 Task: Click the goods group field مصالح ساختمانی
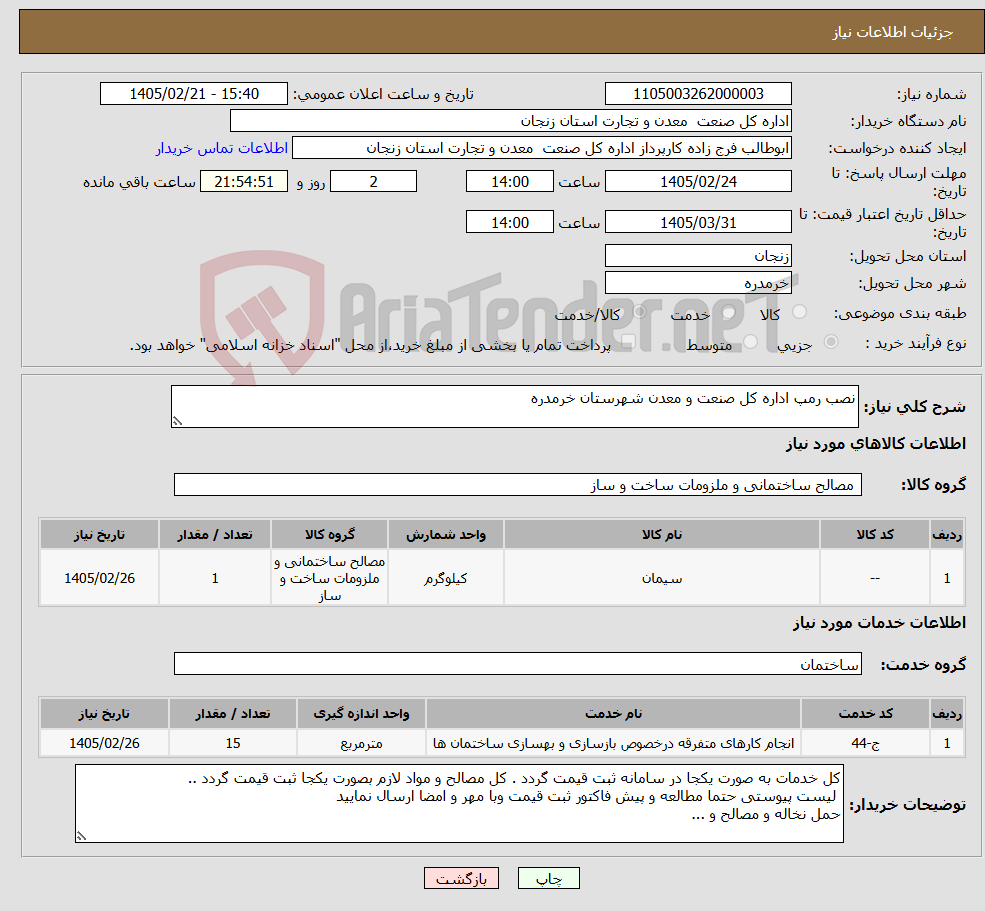click(518, 484)
